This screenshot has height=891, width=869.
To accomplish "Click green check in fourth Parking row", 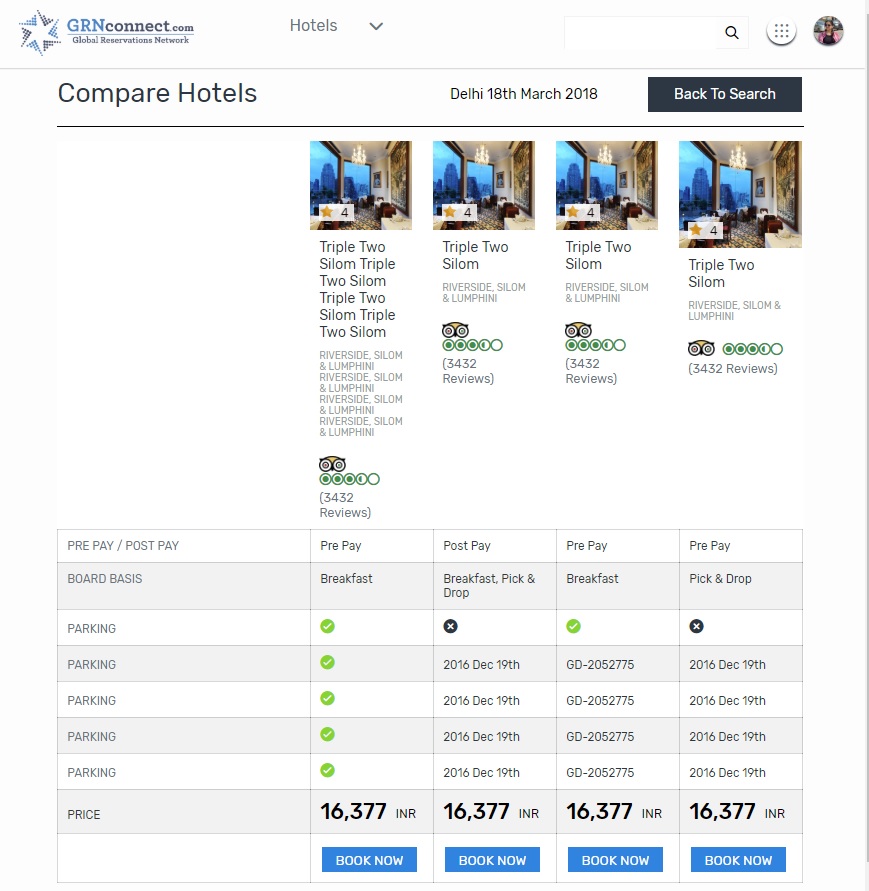I will pyautogui.click(x=327, y=734).
